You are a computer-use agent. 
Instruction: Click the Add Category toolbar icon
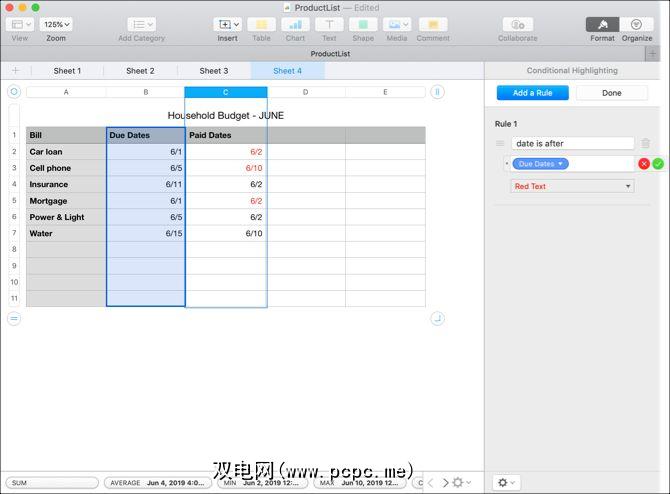point(141,24)
